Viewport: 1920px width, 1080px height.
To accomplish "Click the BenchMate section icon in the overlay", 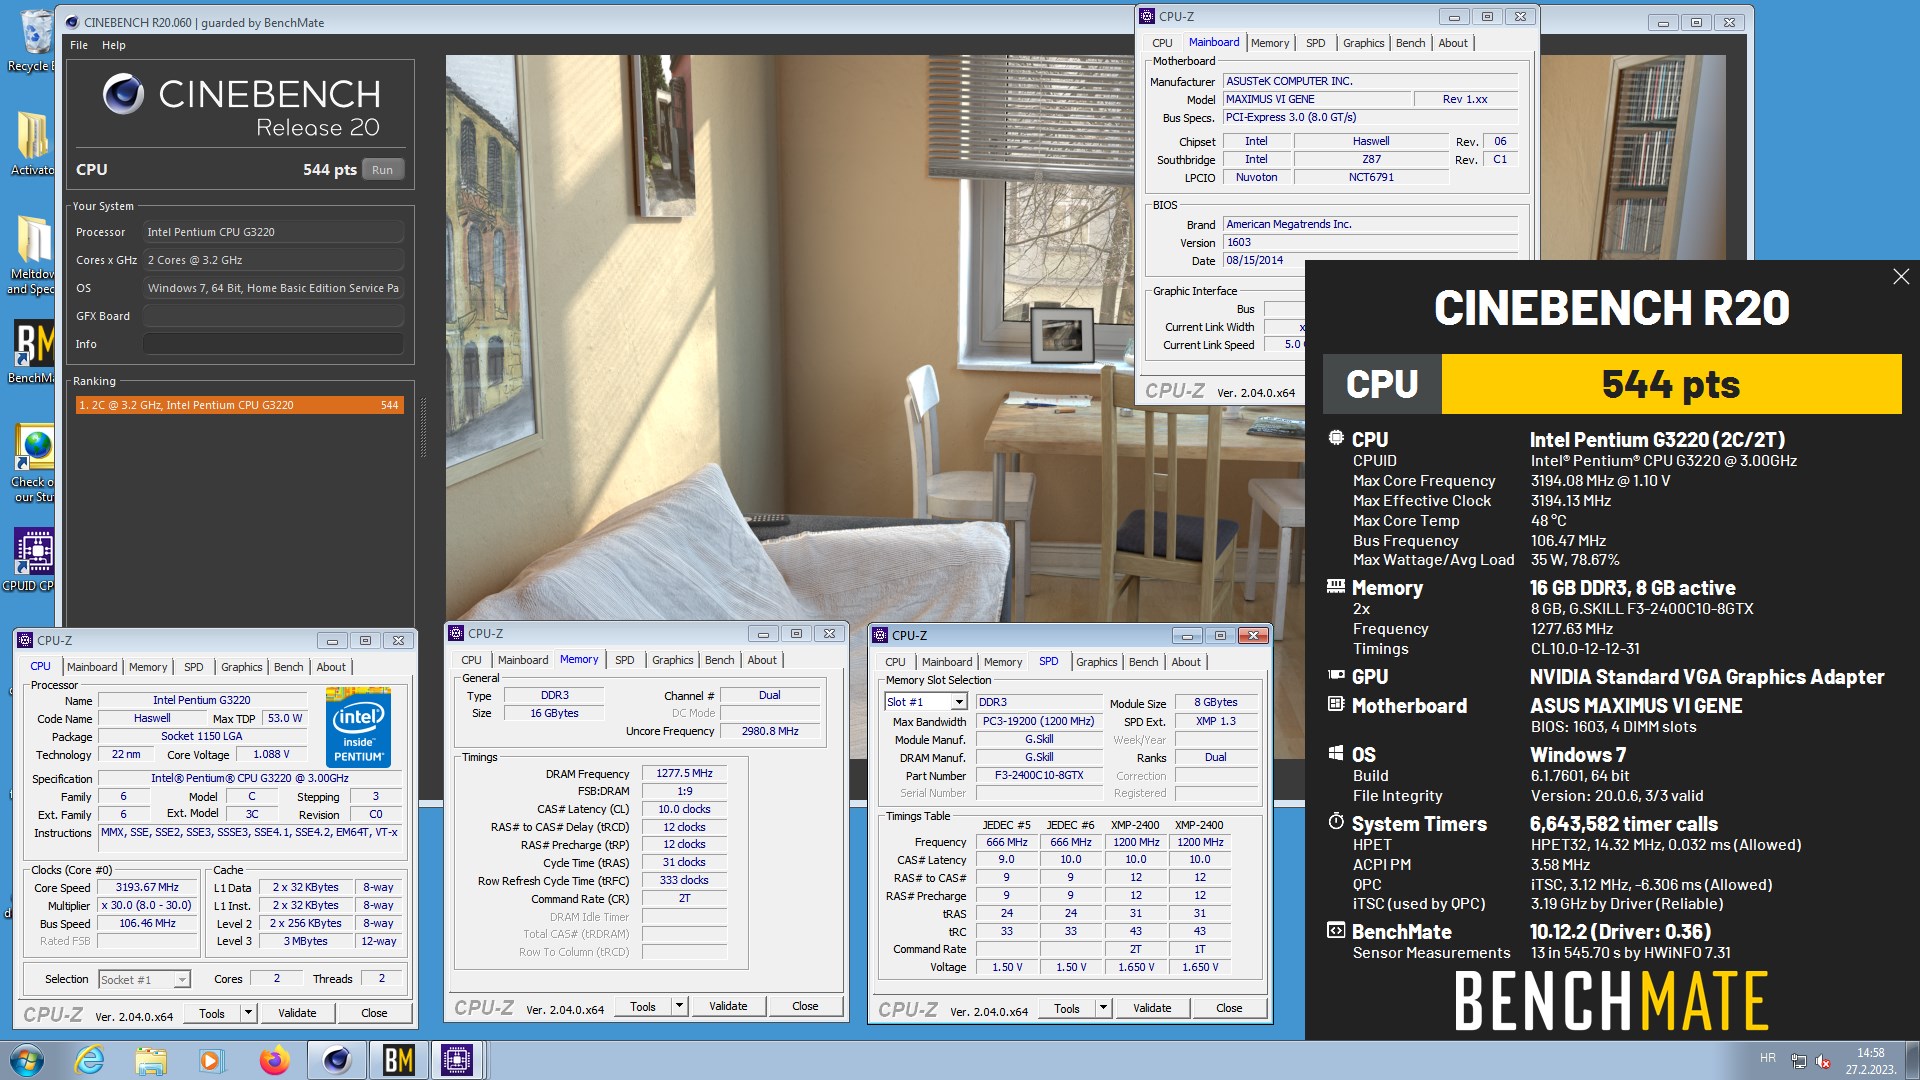I will click(1336, 931).
